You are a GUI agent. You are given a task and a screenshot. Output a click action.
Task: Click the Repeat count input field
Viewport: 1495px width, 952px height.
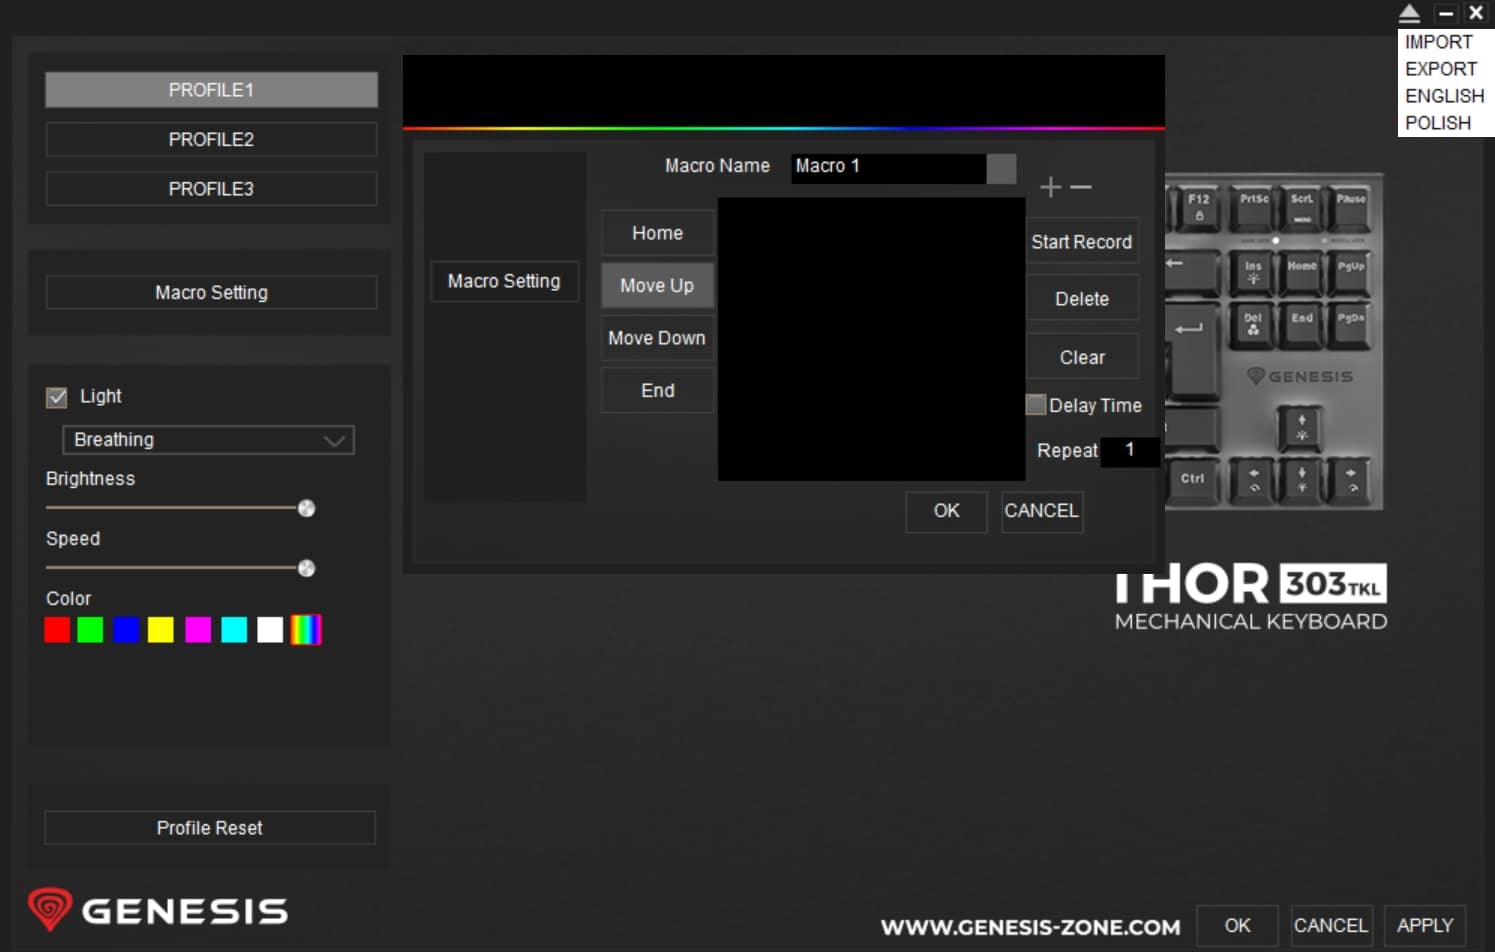point(1129,451)
